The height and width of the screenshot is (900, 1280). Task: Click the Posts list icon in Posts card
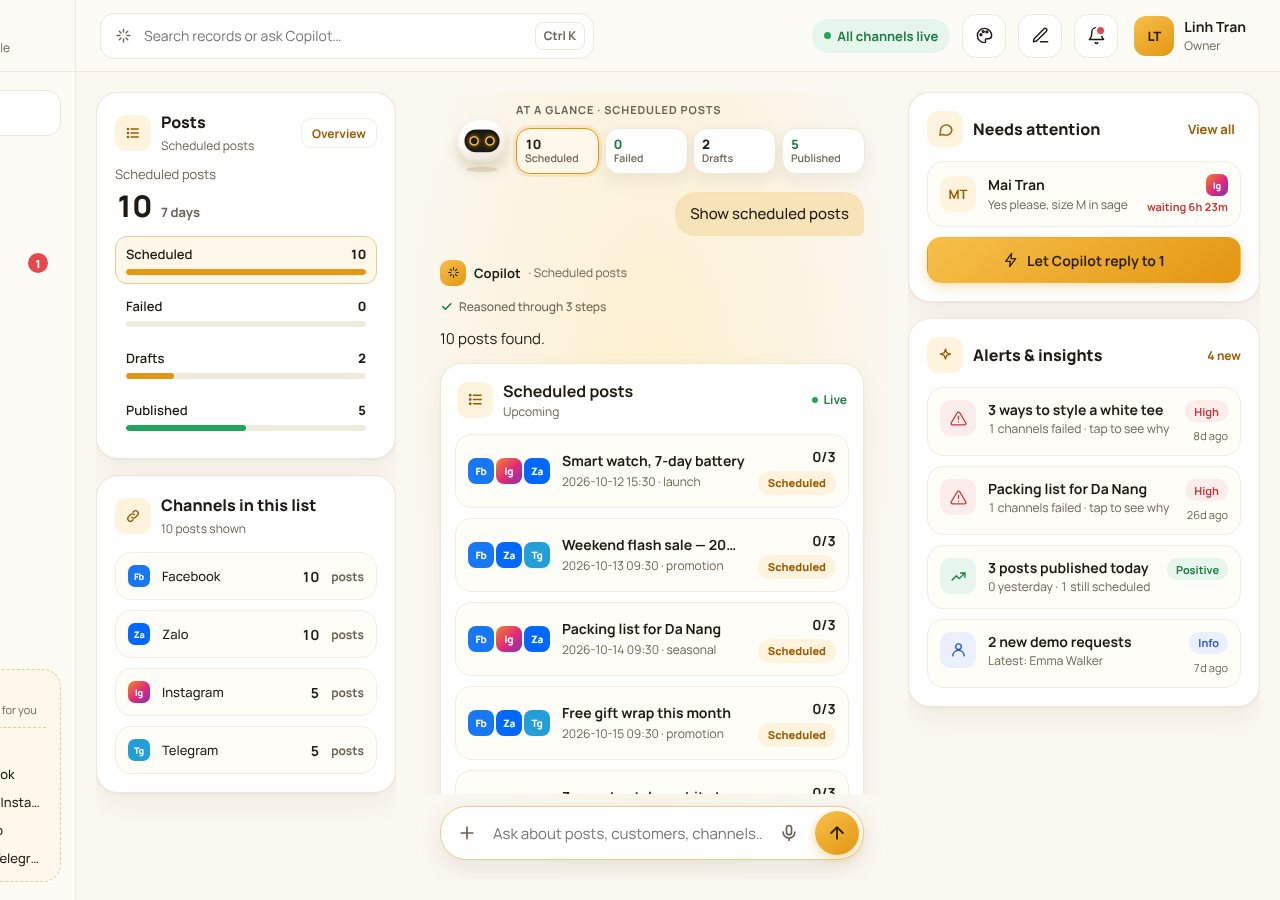coord(133,133)
